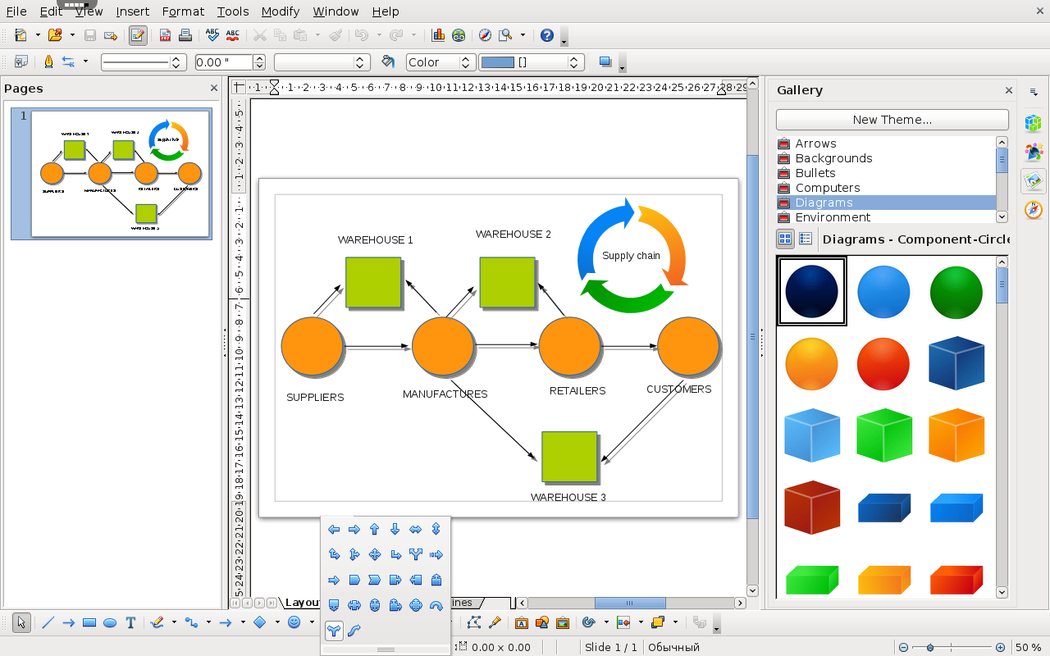Open the sidebar Properties deck icon
1050x656 pixels.
click(1033, 124)
